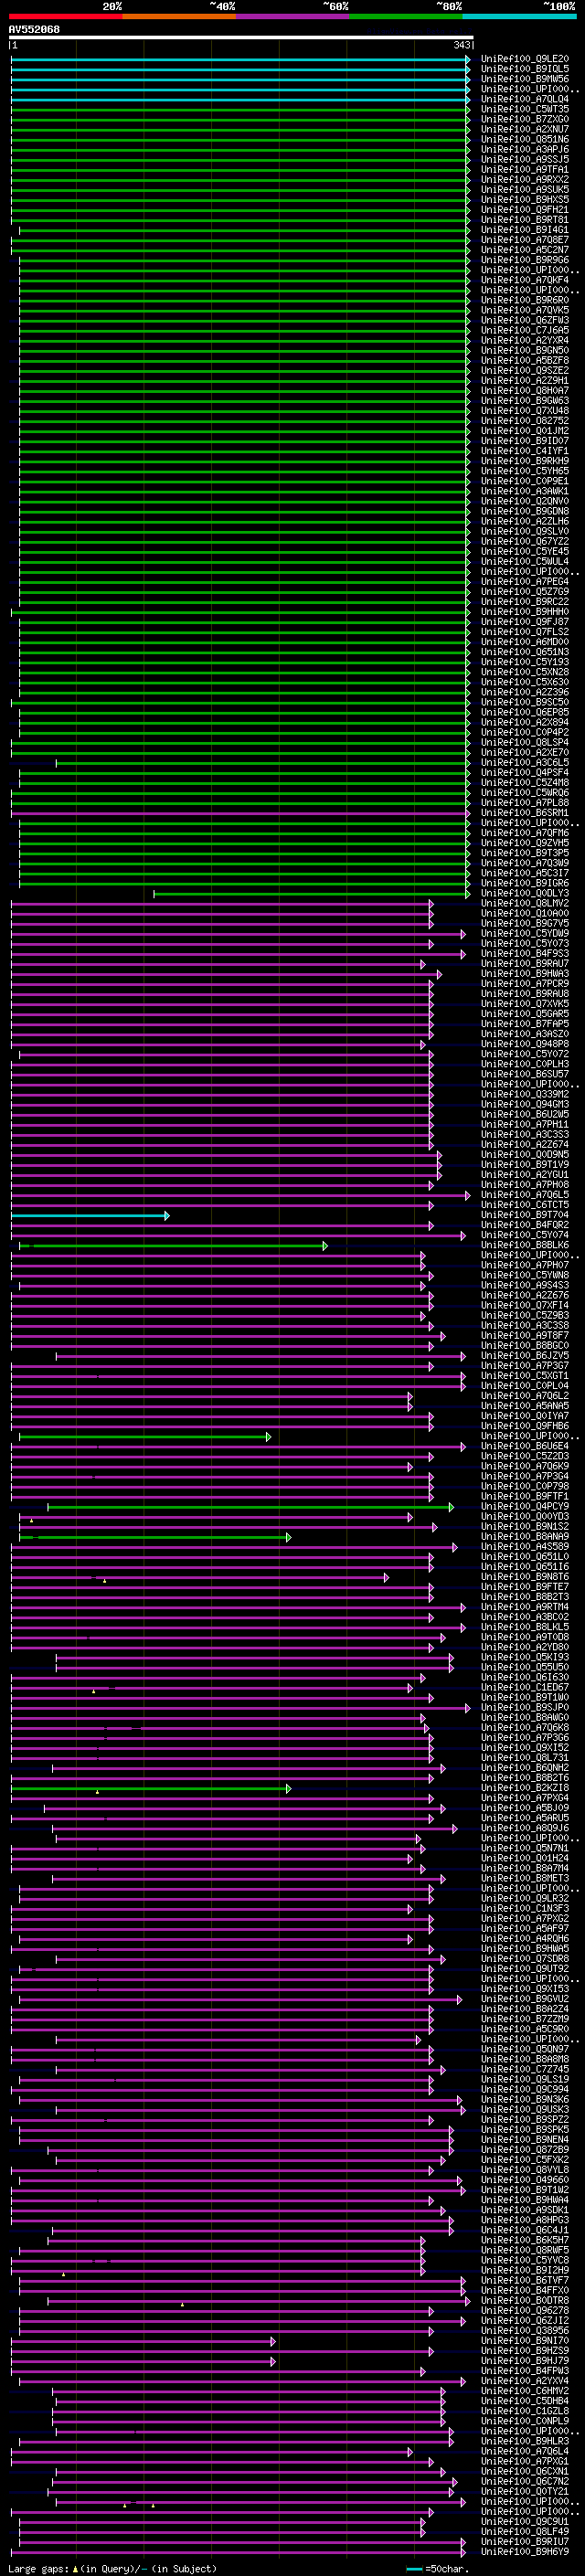
Task: Click label UniRef100_A7PCR9
Action: (525, 983)
